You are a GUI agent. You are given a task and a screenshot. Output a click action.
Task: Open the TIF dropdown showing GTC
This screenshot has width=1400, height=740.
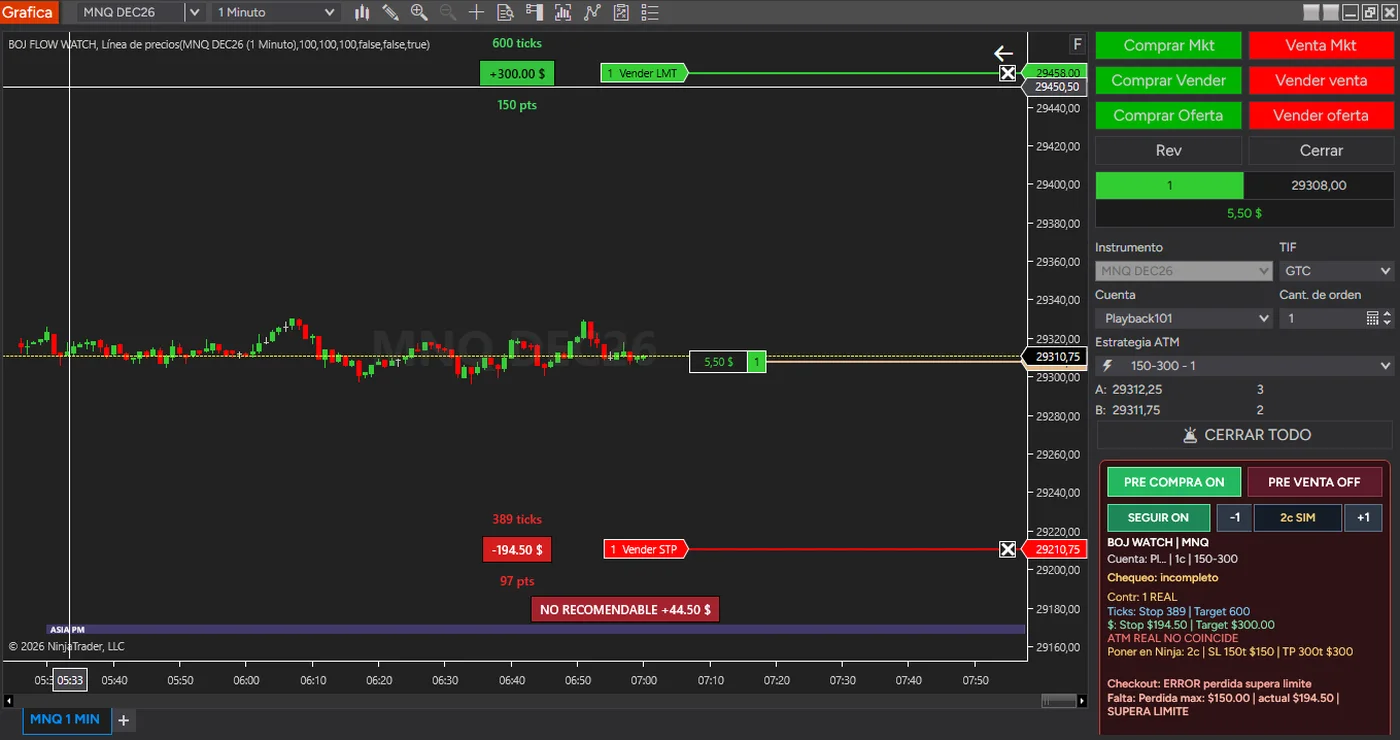(1336, 271)
